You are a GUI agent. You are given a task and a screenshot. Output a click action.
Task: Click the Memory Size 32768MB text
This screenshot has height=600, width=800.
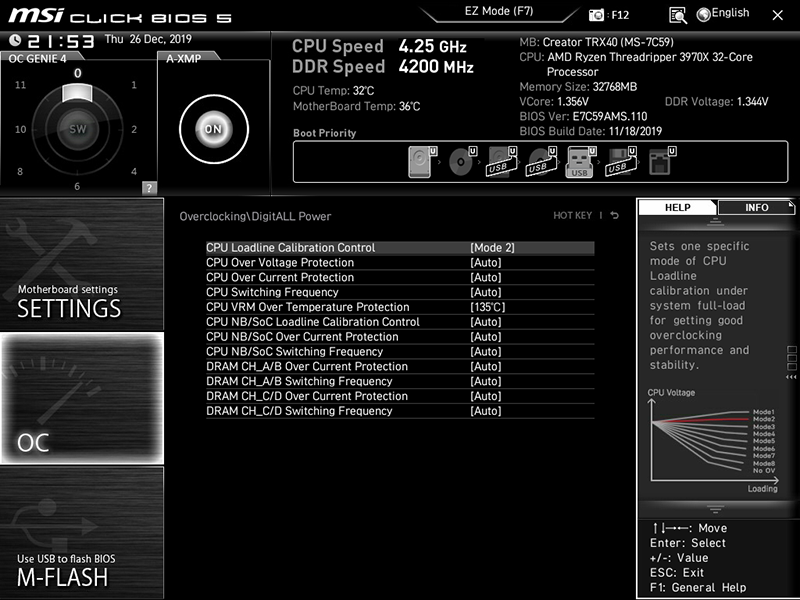(x=578, y=87)
